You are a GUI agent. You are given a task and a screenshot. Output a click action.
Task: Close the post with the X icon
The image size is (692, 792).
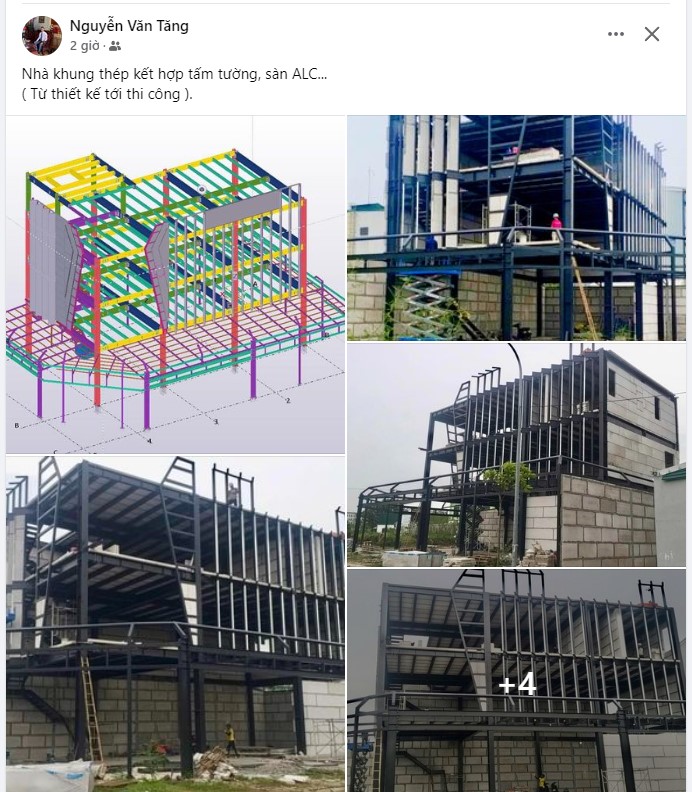click(652, 34)
